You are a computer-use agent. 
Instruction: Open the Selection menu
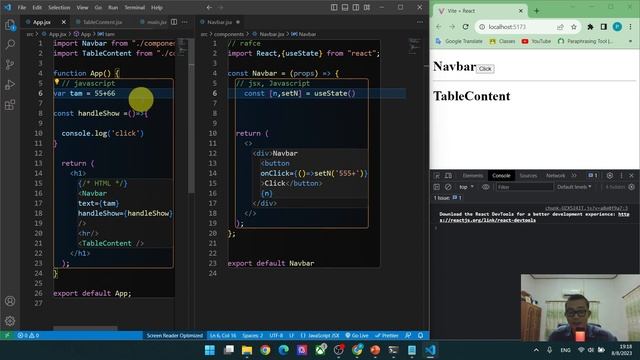click(59, 7)
